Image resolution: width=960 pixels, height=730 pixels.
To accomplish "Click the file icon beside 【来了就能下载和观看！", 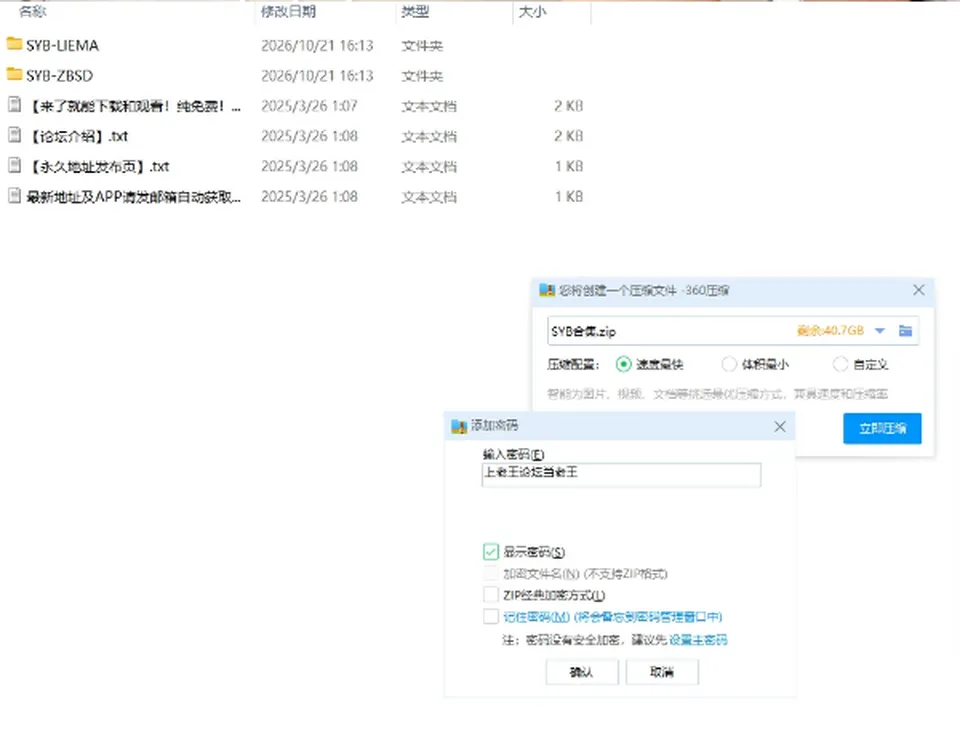I will click(x=15, y=105).
